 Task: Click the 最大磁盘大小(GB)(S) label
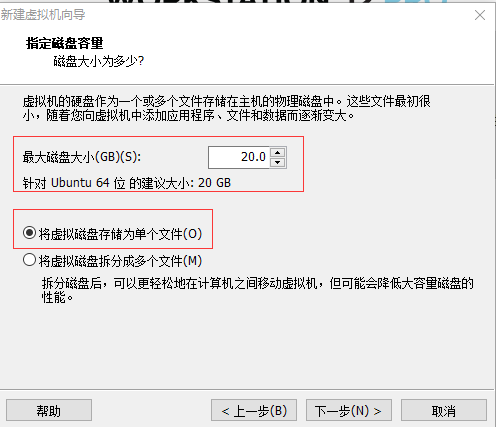tap(82, 157)
